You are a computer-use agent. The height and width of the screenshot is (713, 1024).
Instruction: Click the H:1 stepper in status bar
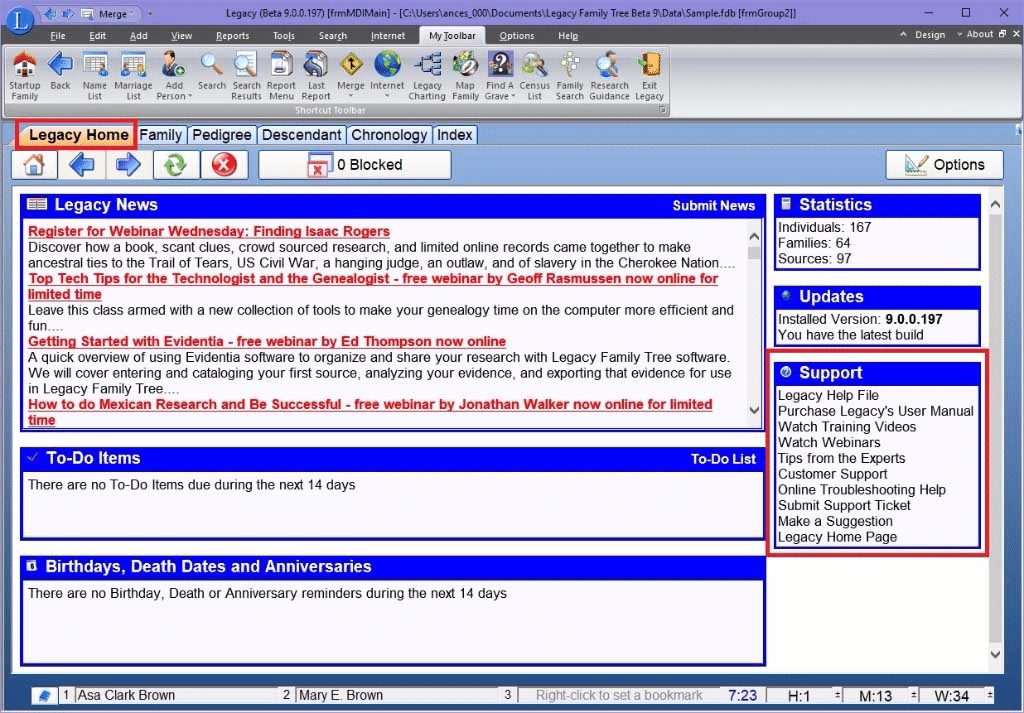836,695
